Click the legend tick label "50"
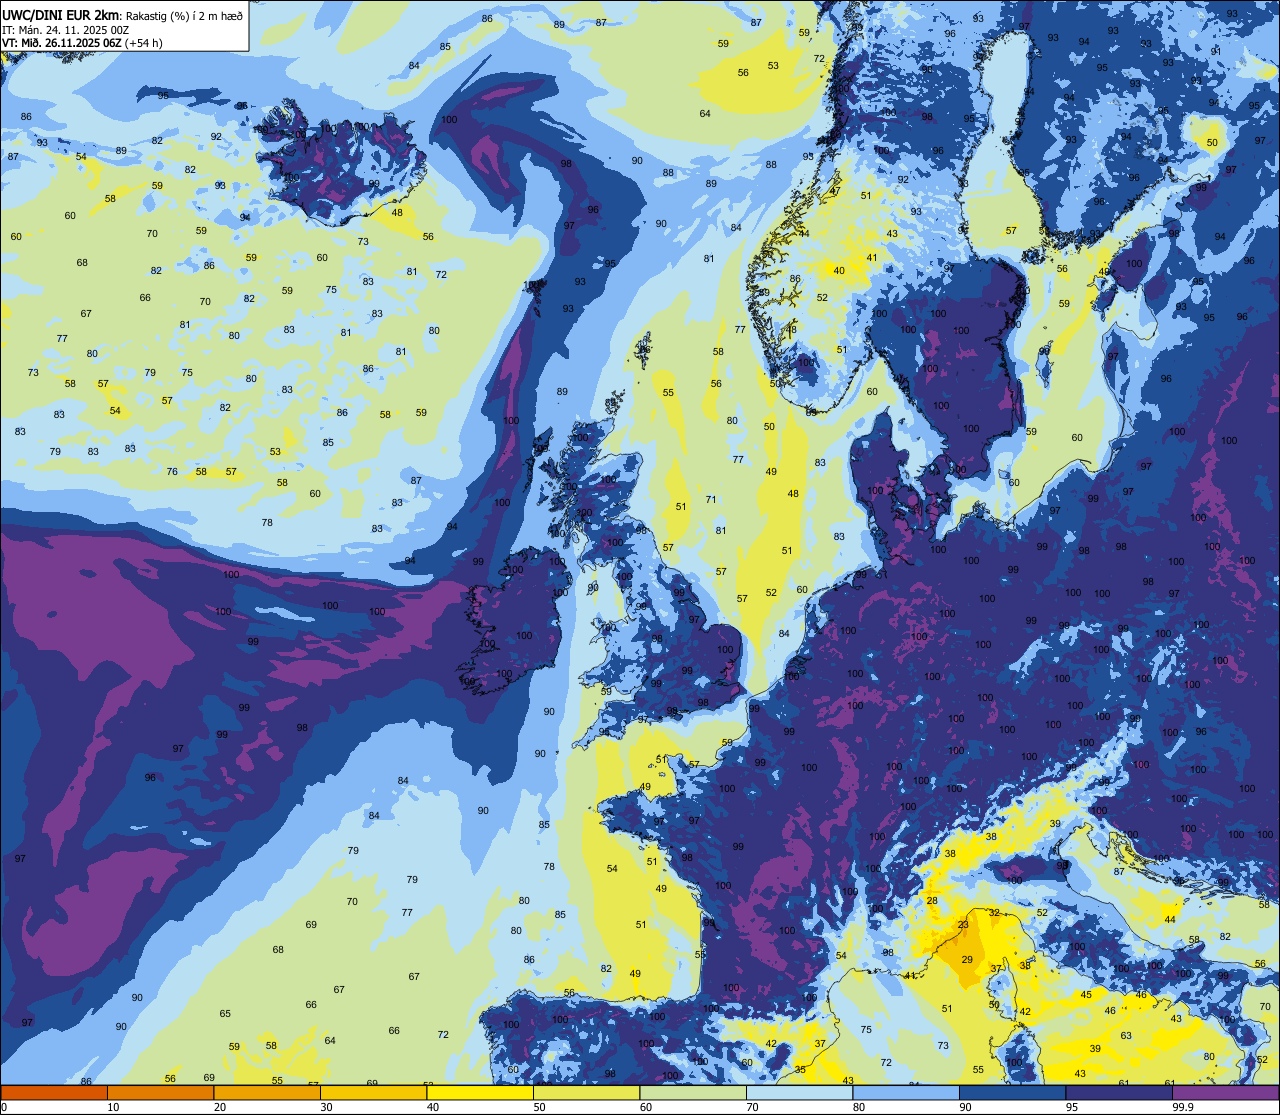Screen dimensions: 1280x1115 pyautogui.click(x=539, y=1107)
